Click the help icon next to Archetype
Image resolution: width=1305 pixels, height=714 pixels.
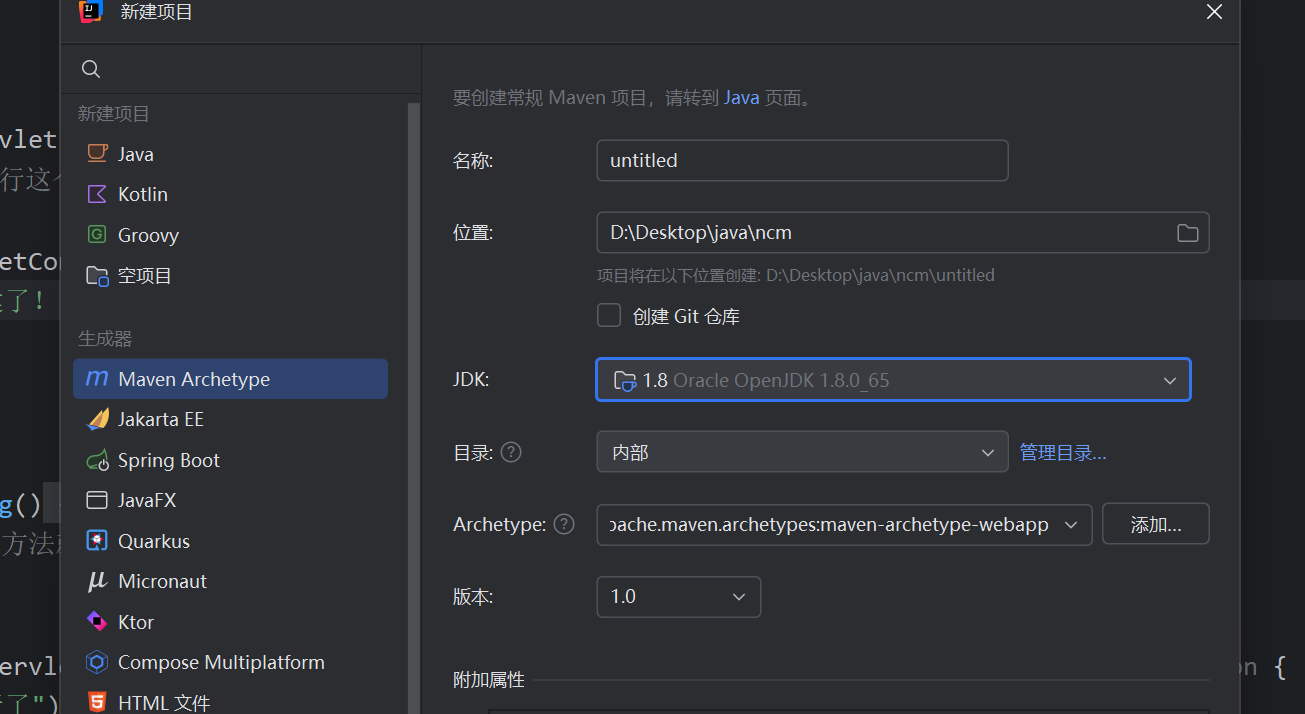click(x=564, y=524)
